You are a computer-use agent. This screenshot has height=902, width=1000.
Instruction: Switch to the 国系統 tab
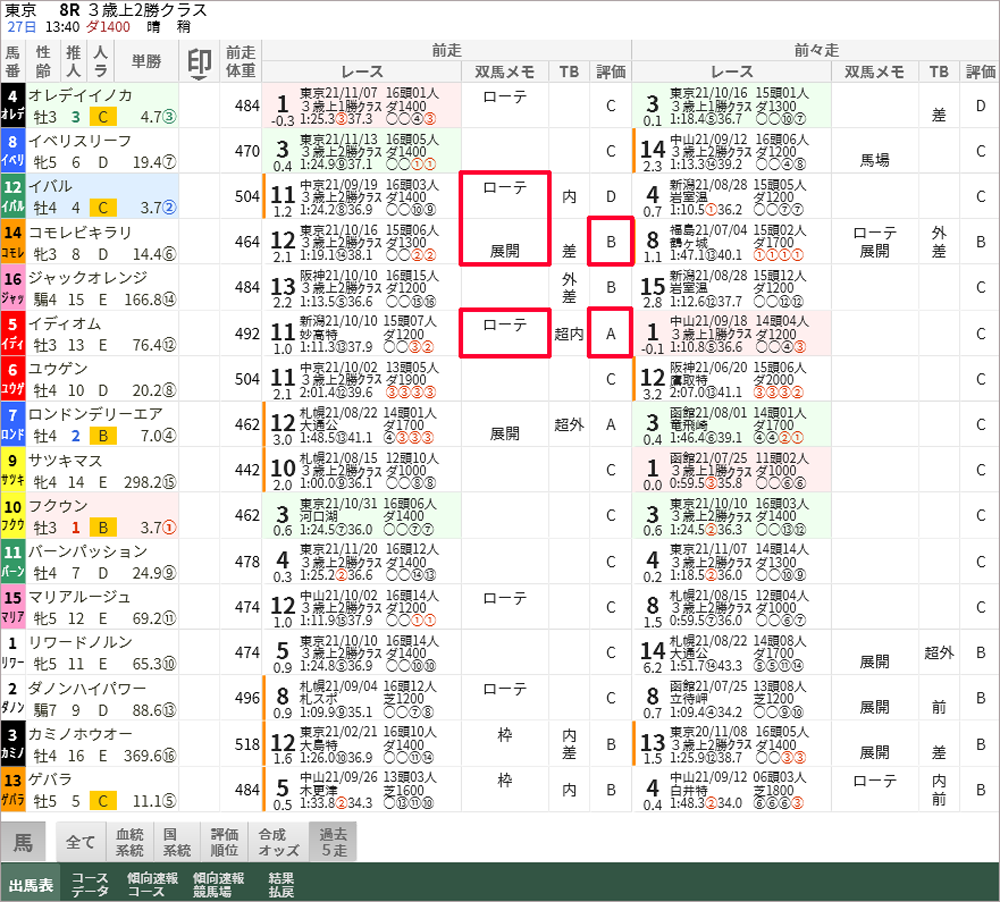tap(177, 843)
